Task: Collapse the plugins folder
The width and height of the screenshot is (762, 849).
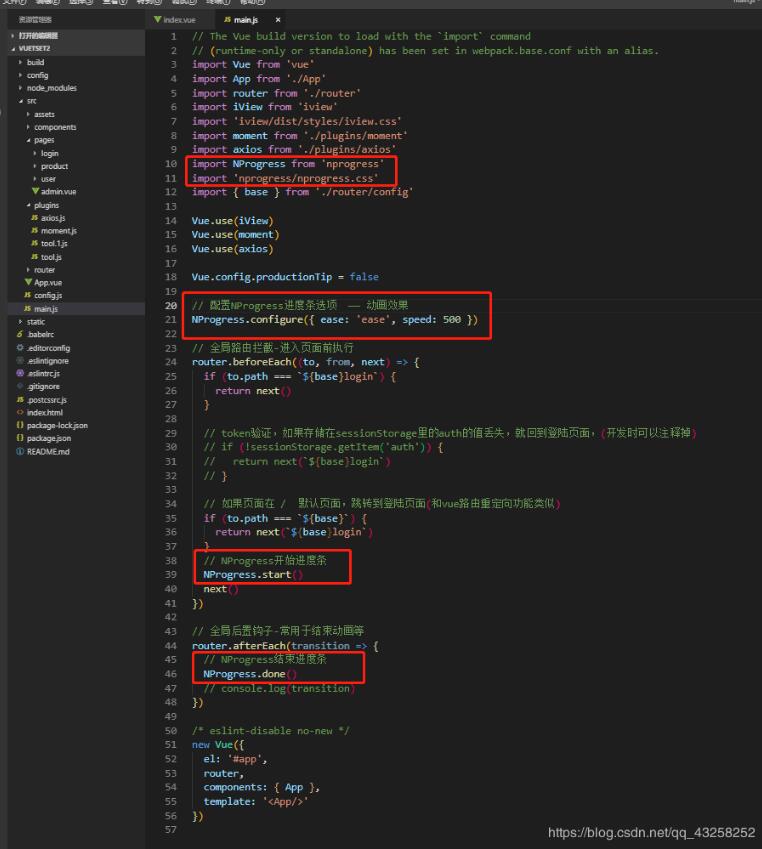Action: 28,205
